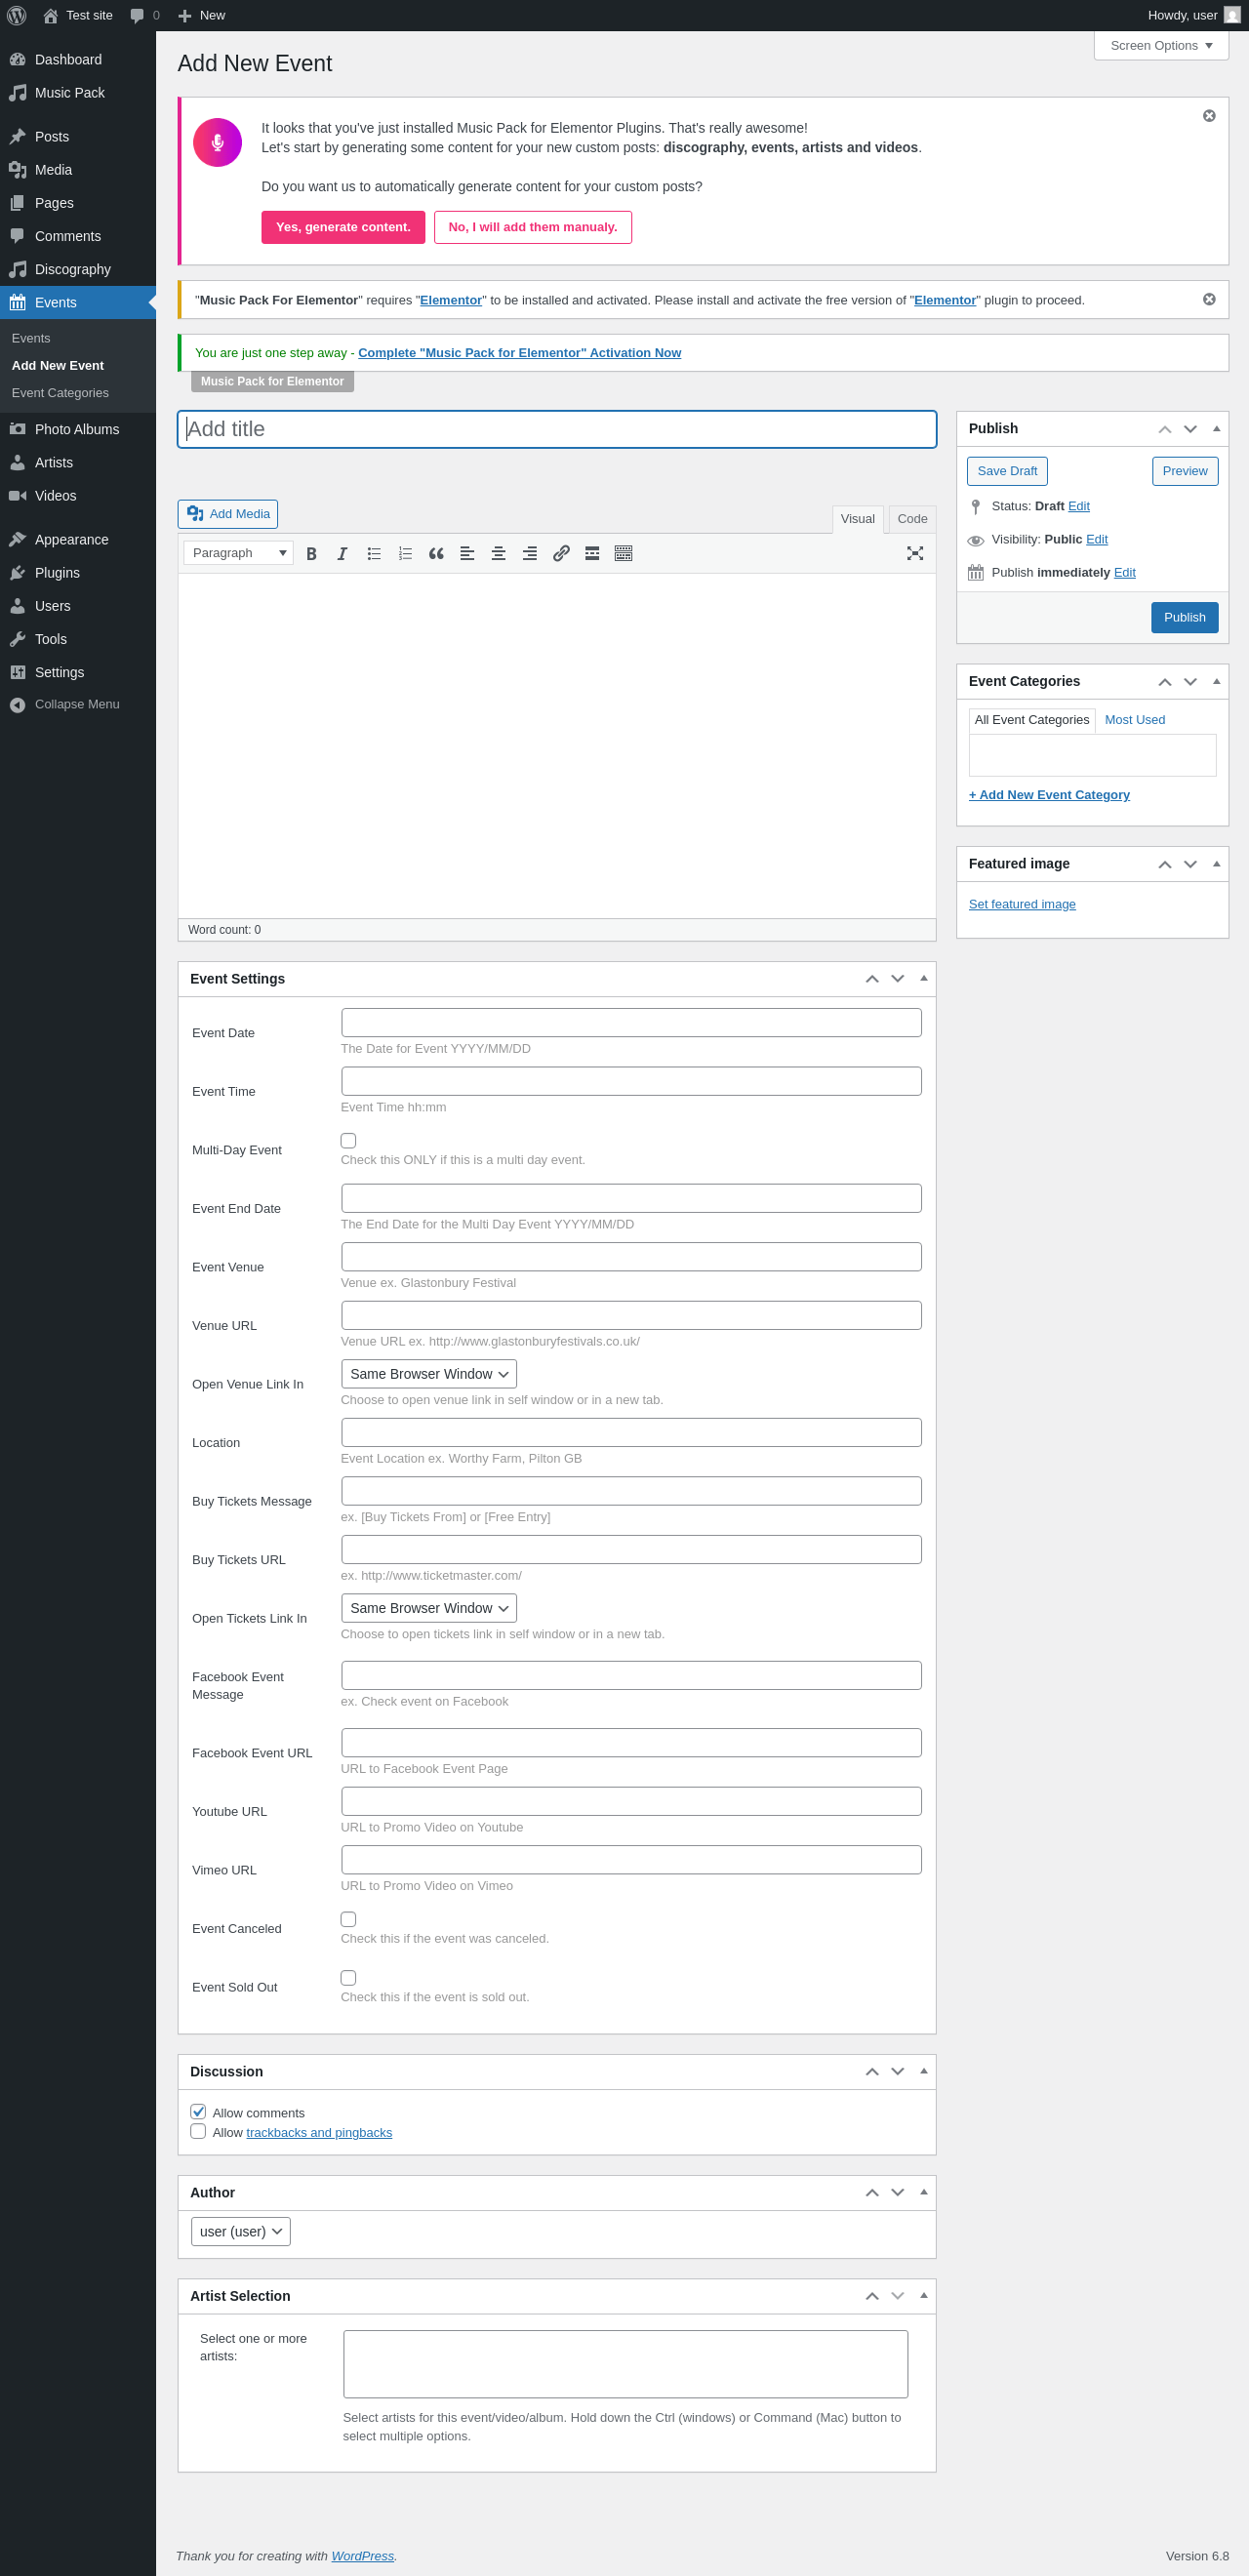This screenshot has height=2576, width=1249.
Task: Apply blockquote formatting
Action: [x=436, y=553]
